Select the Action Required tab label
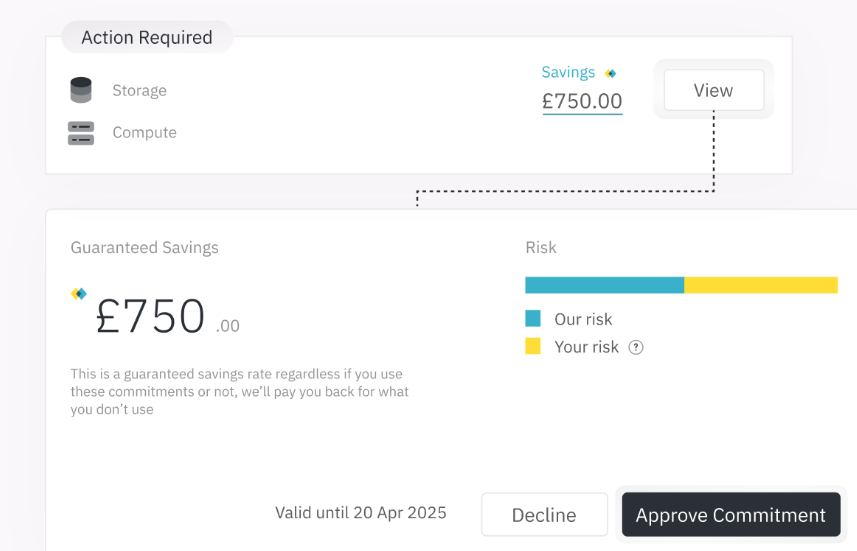Screen dimensions: 857x551 147,37
